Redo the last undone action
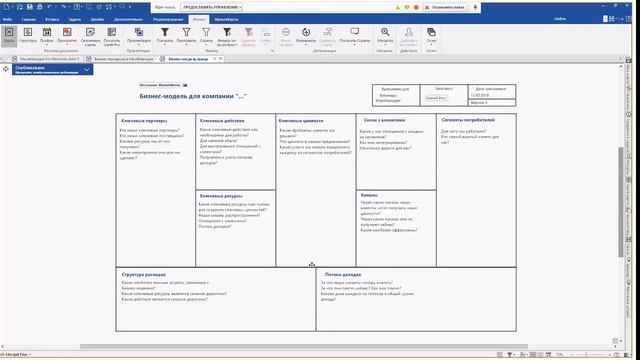The image size is (640, 360). (63, 7)
